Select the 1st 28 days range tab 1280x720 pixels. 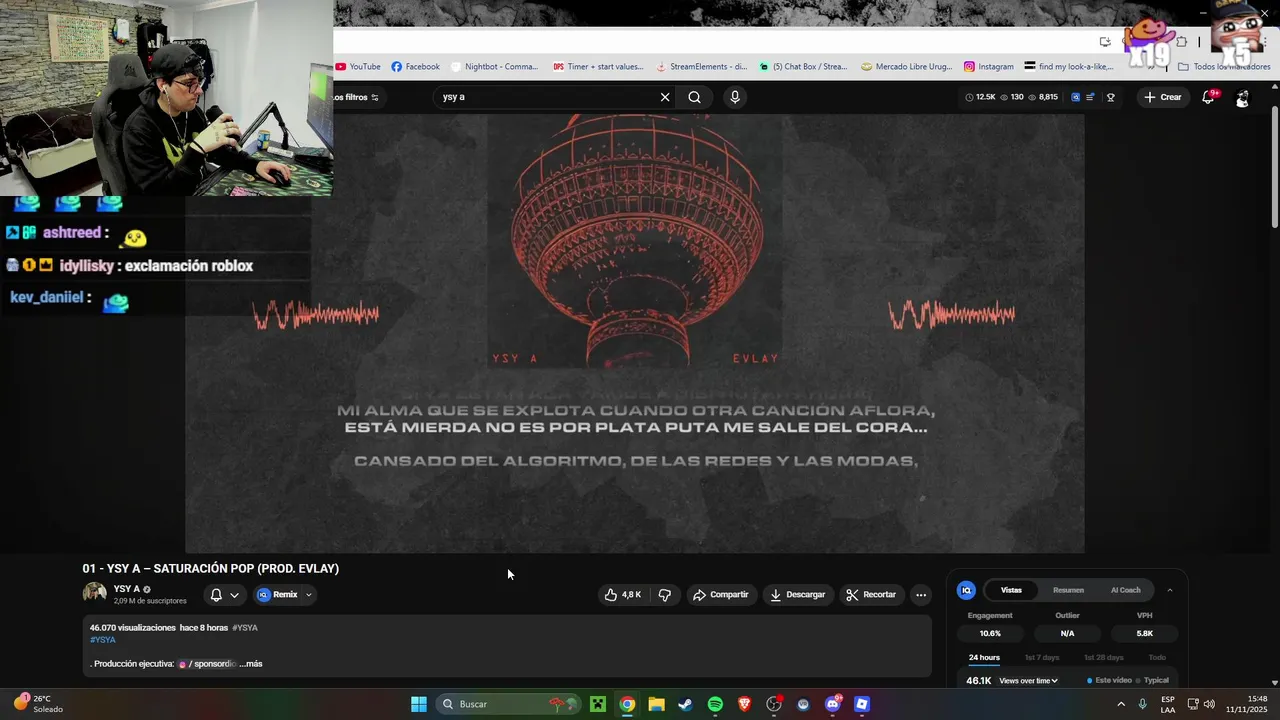click(1104, 658)
